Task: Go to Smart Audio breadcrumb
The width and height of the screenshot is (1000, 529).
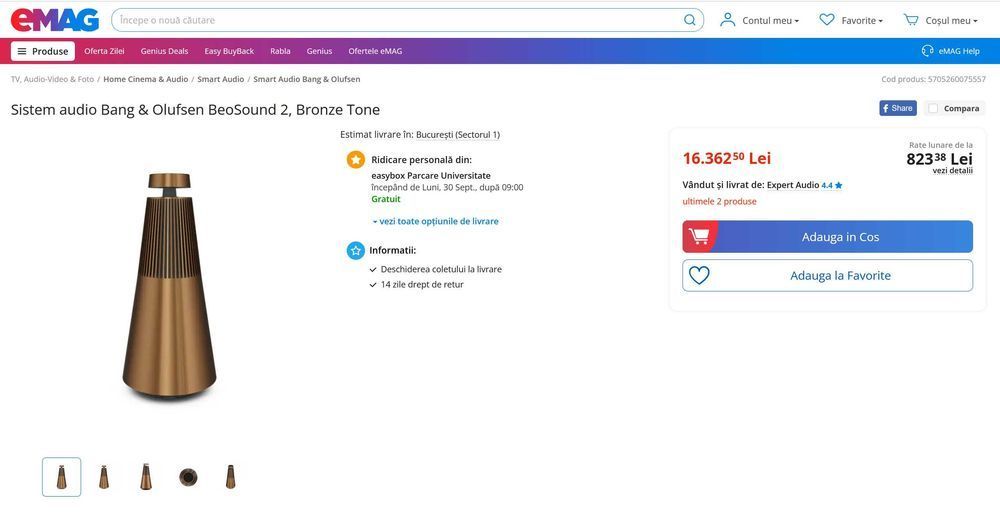Action: pos(221,79)
